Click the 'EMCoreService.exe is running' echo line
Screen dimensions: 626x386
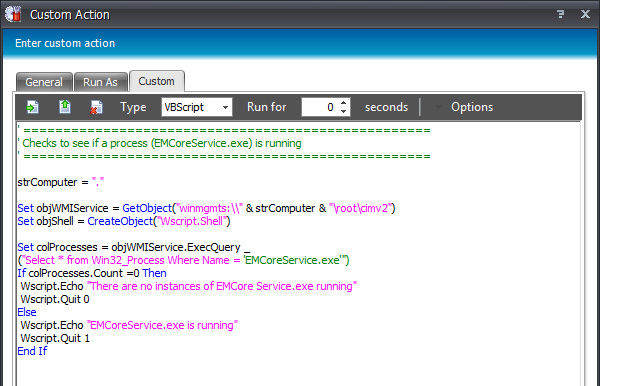129,325
